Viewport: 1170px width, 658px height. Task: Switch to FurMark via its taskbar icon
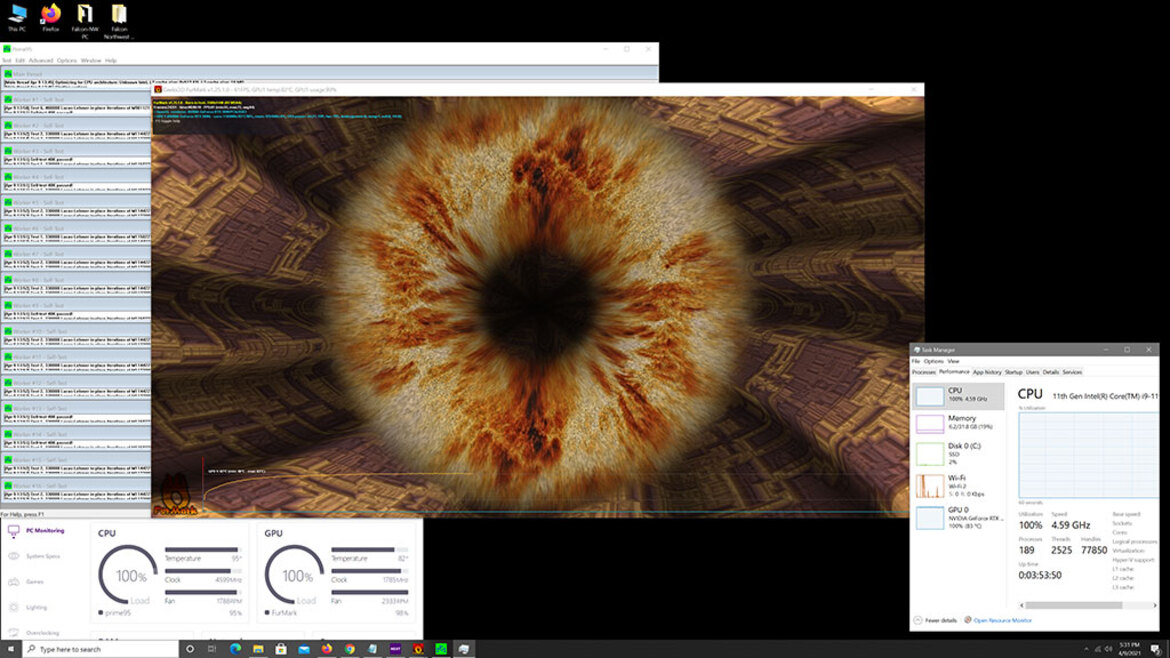[x=419, y=649]
